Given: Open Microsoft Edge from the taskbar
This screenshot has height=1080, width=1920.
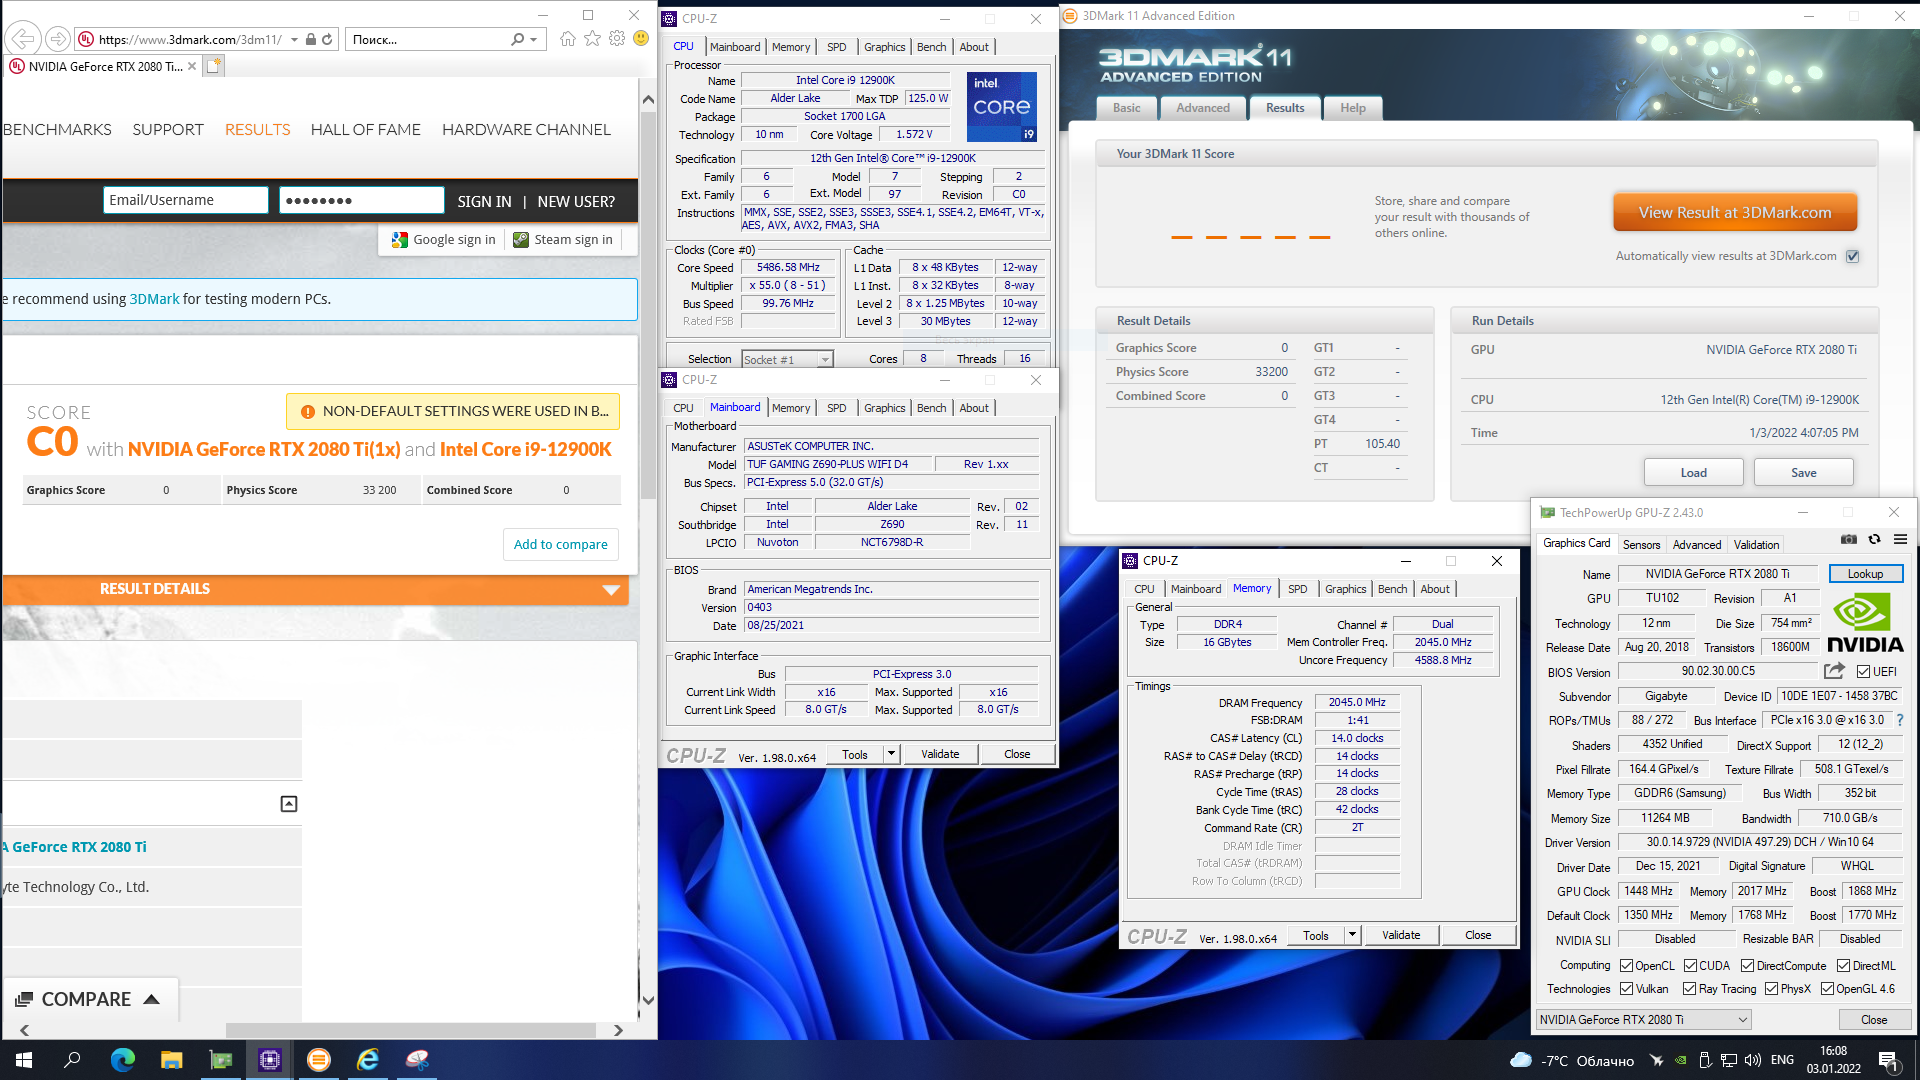Looking at the screenshot, I should (x=122, y=1060).
